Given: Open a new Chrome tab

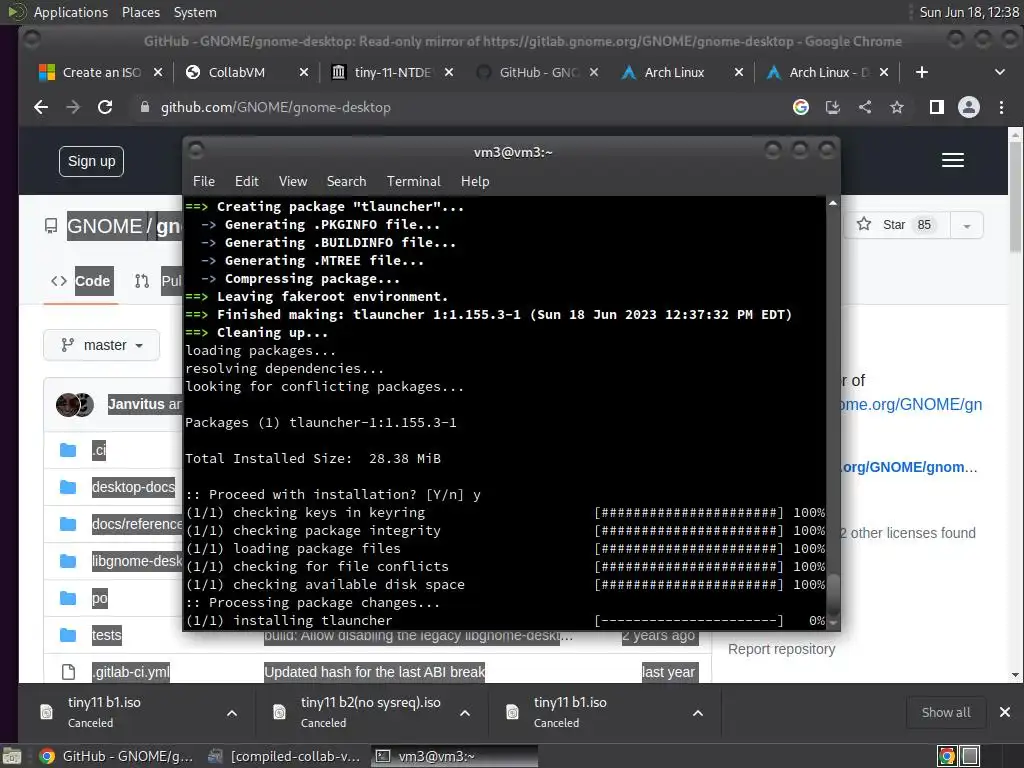Looking at the screenshot, I should pos(921,72).
